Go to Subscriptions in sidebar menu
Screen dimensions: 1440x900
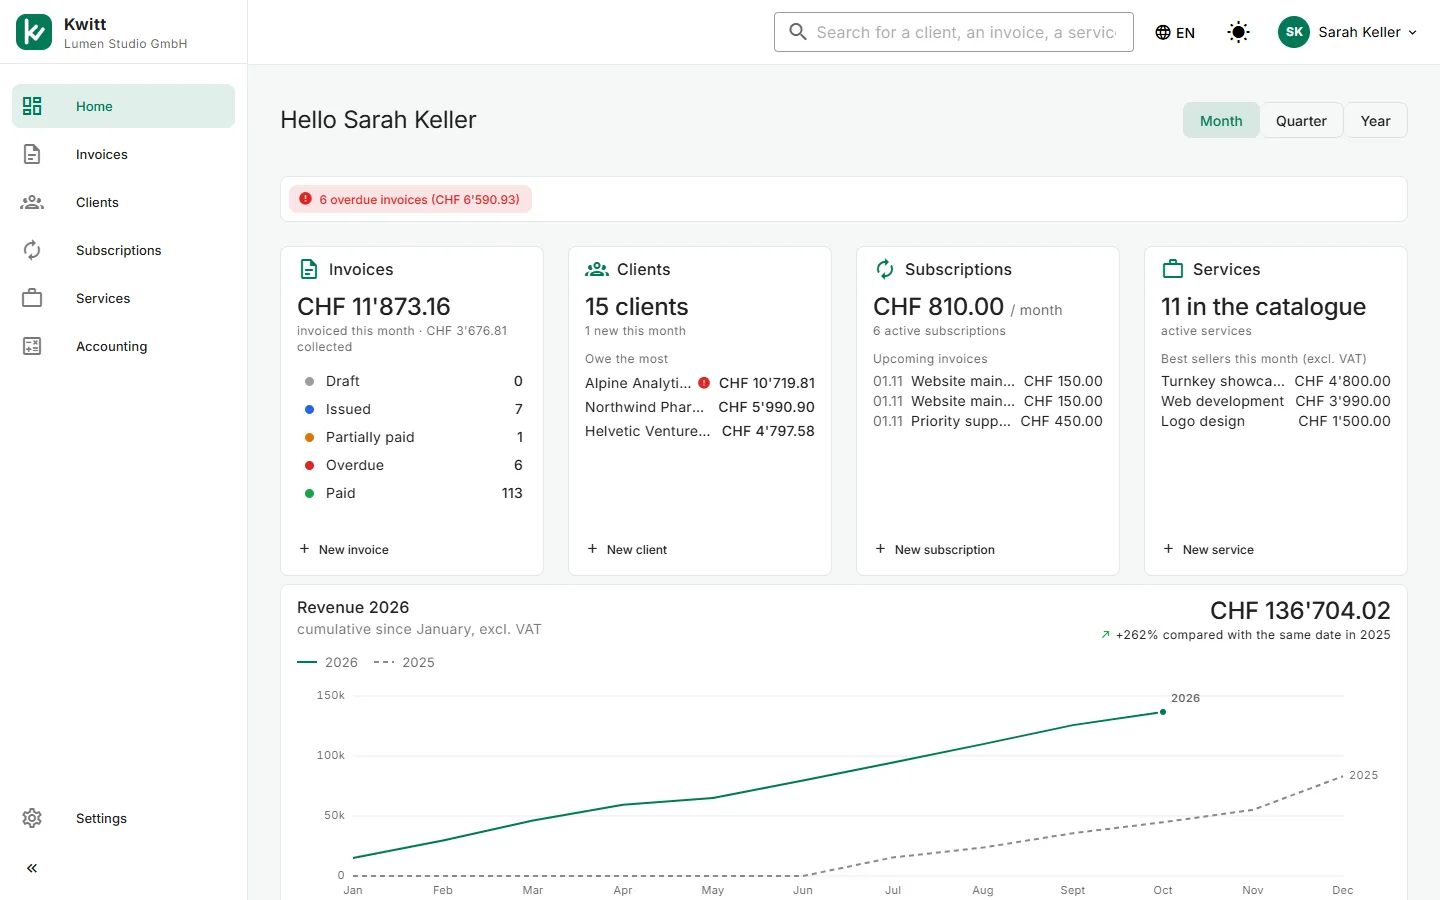(x=123, y=250)
